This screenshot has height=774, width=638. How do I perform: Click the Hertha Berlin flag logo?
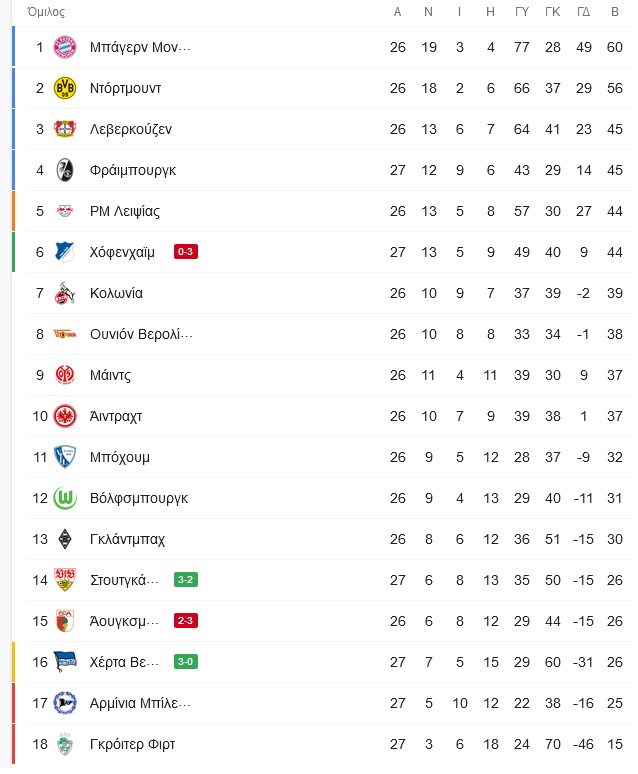pos(65,662)
